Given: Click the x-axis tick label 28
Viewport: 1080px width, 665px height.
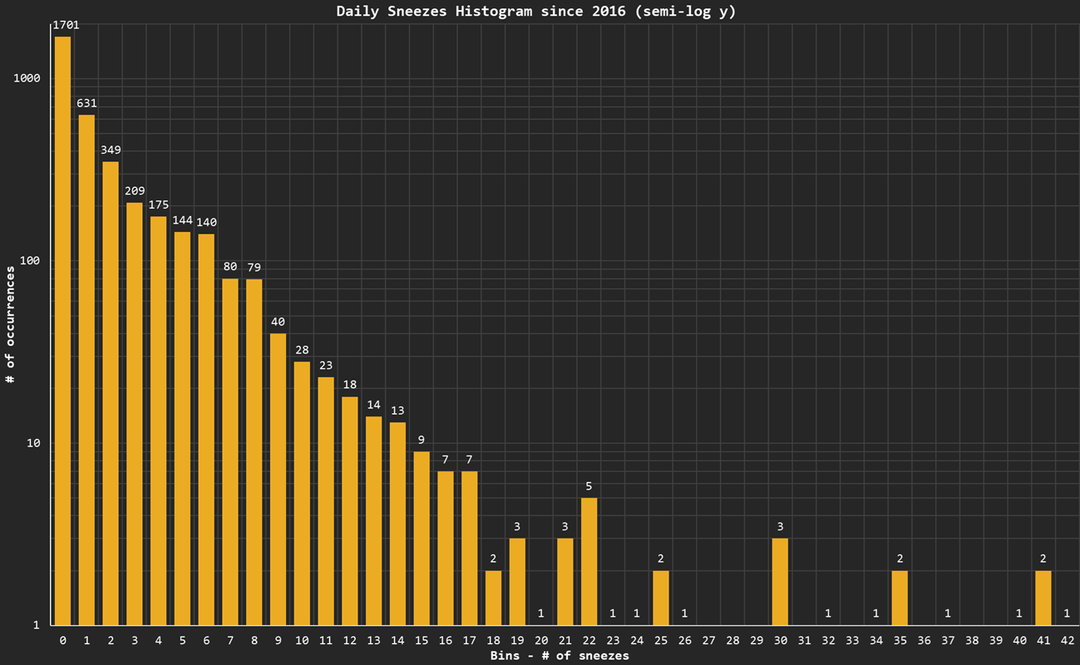Looking at the screenshot, I should tap(732, 640).
